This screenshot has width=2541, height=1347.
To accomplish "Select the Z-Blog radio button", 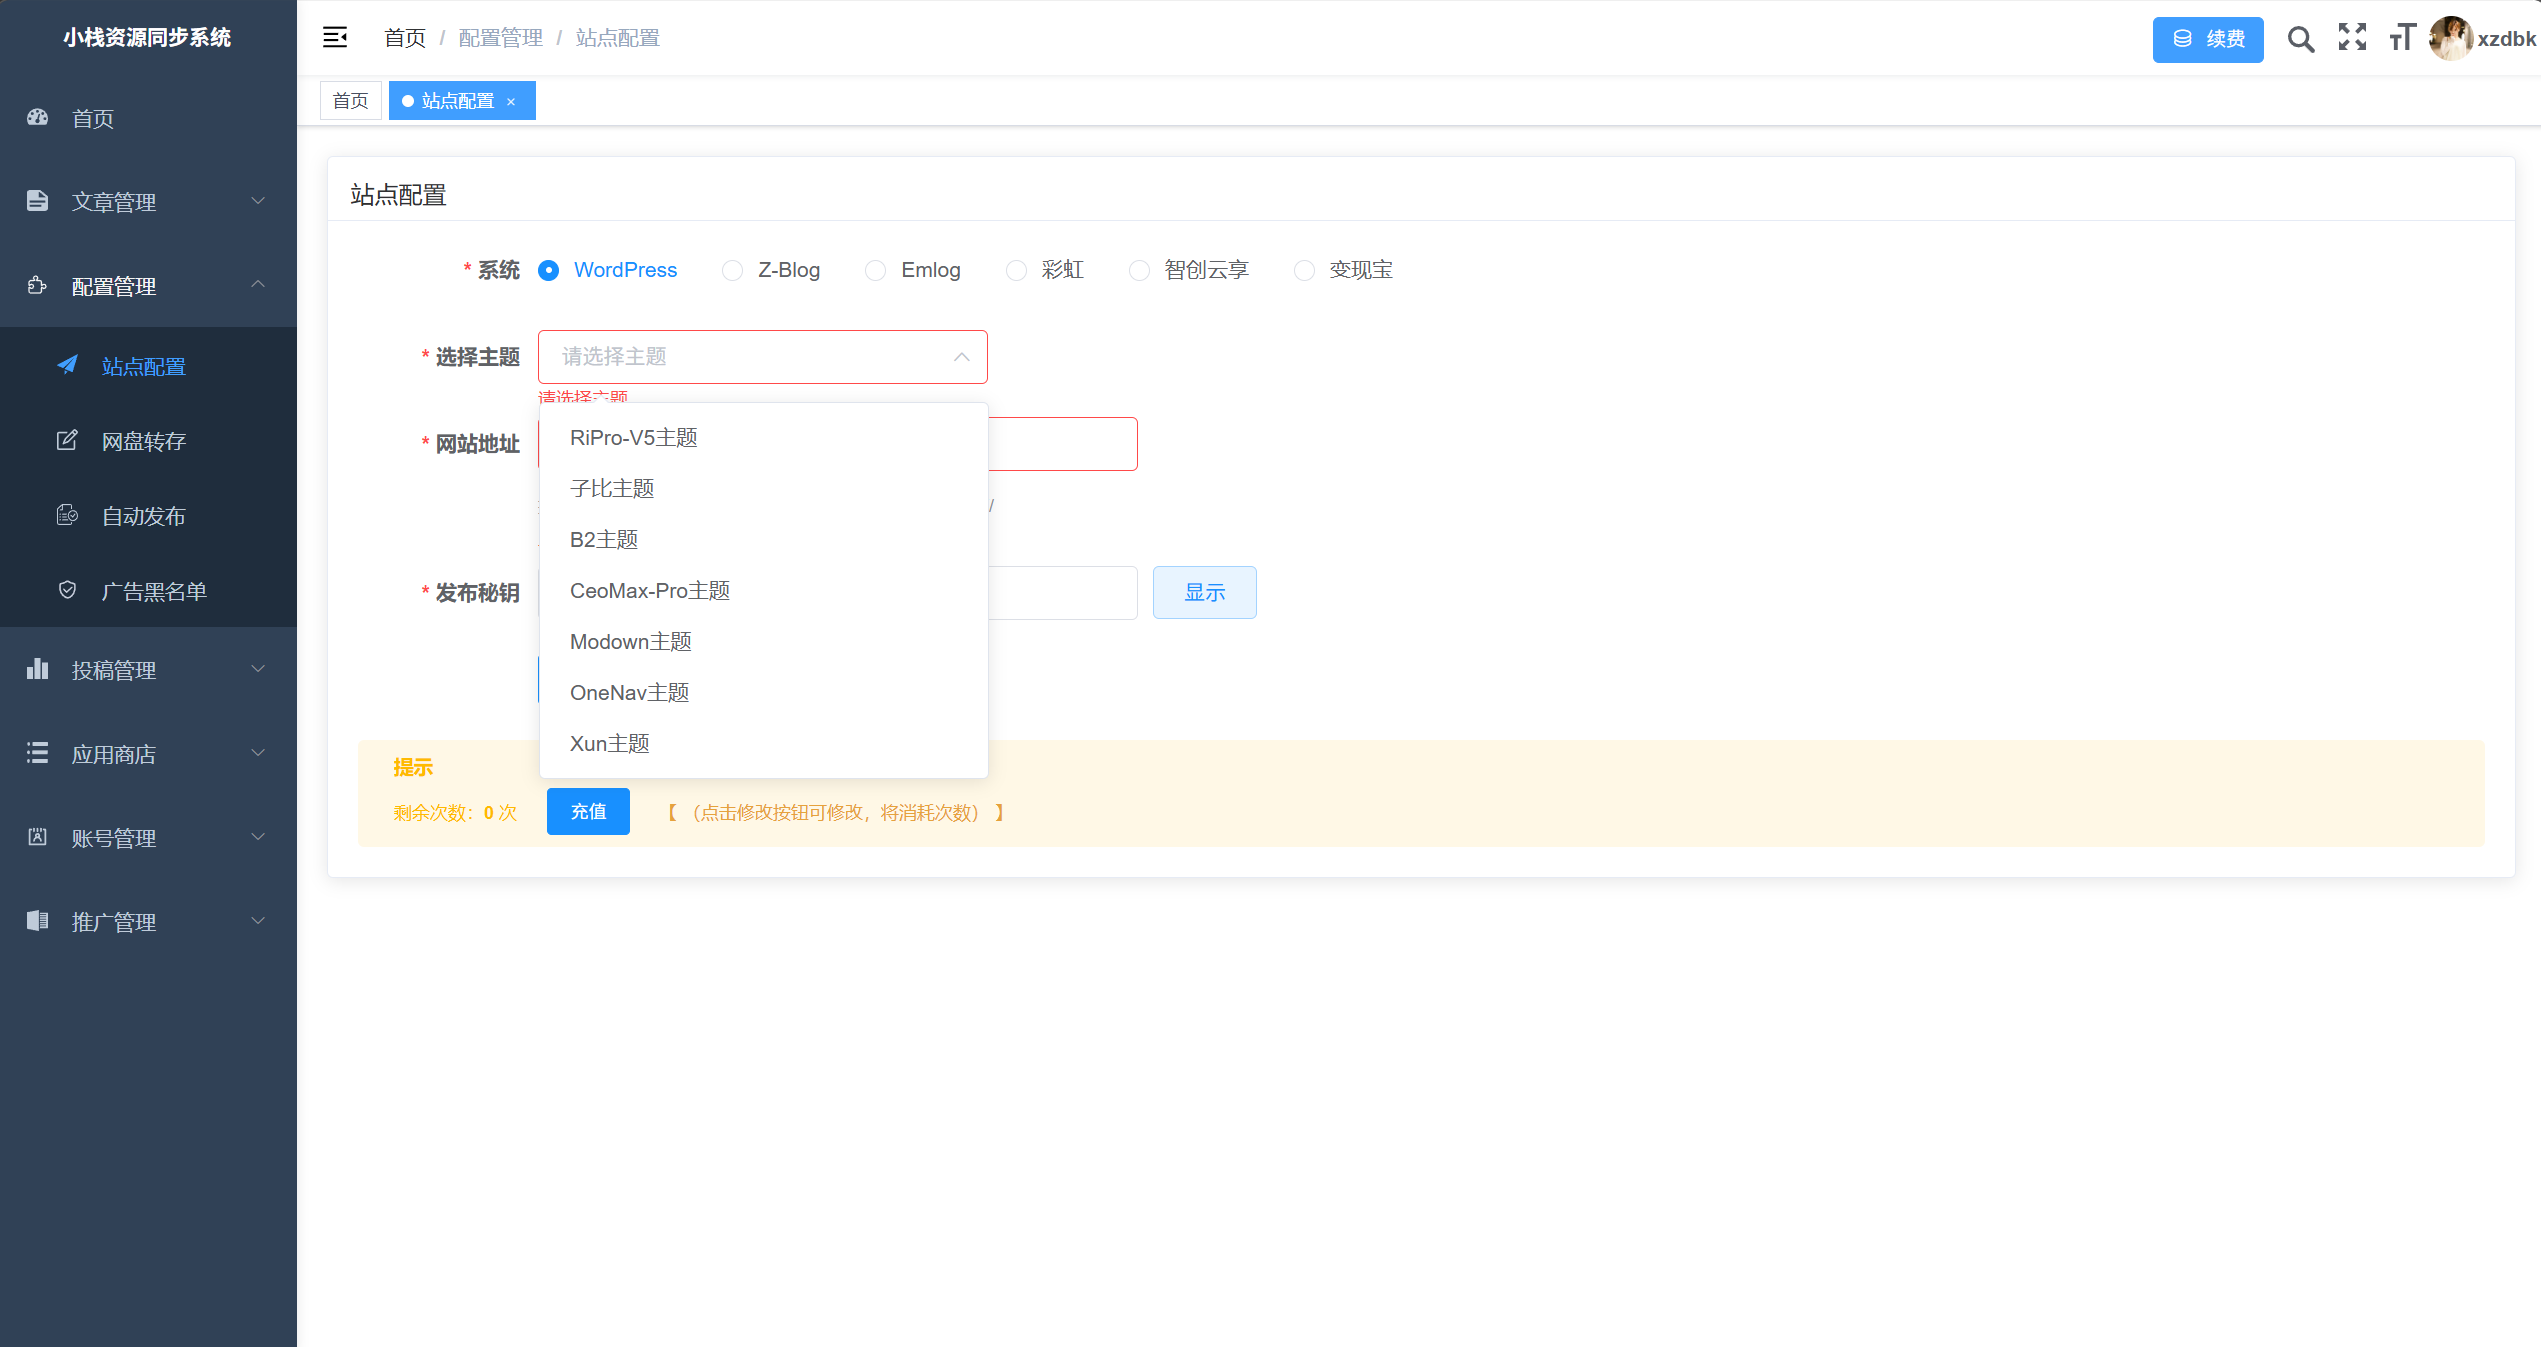I will pyautogui.click(x=733, y=271).
